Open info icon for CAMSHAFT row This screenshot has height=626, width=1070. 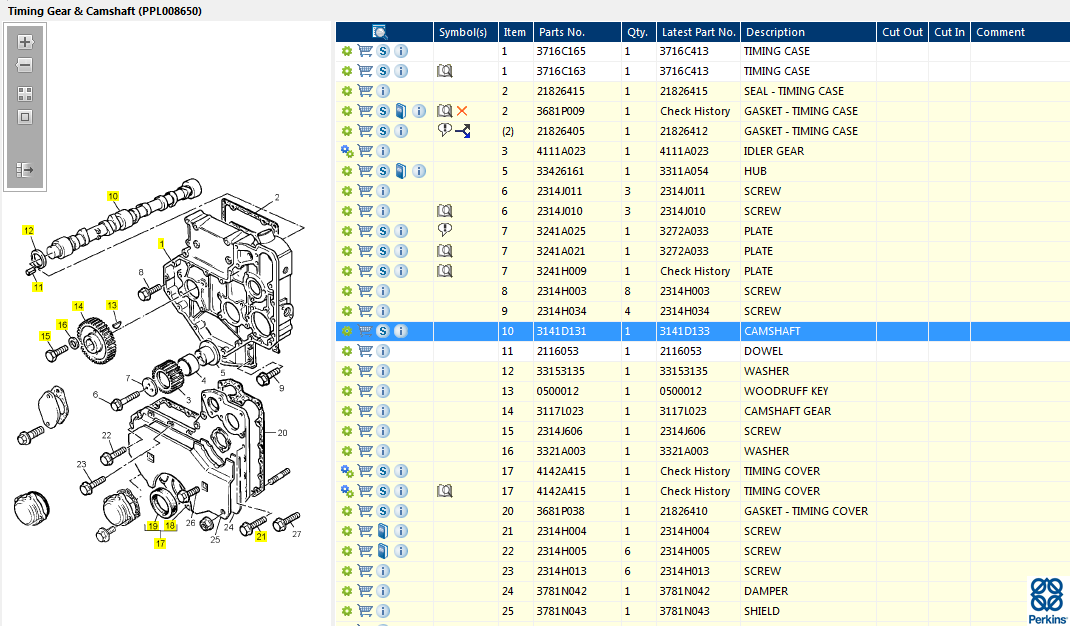tap(400, 331)
